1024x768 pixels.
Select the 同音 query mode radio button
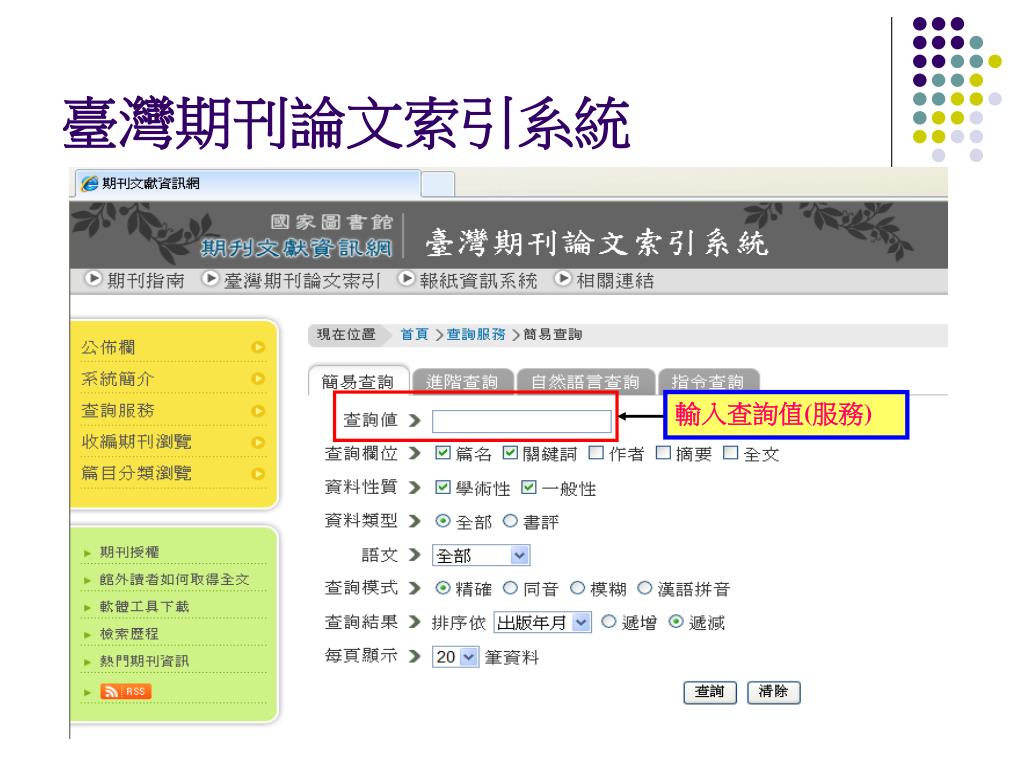pos(510,588)
